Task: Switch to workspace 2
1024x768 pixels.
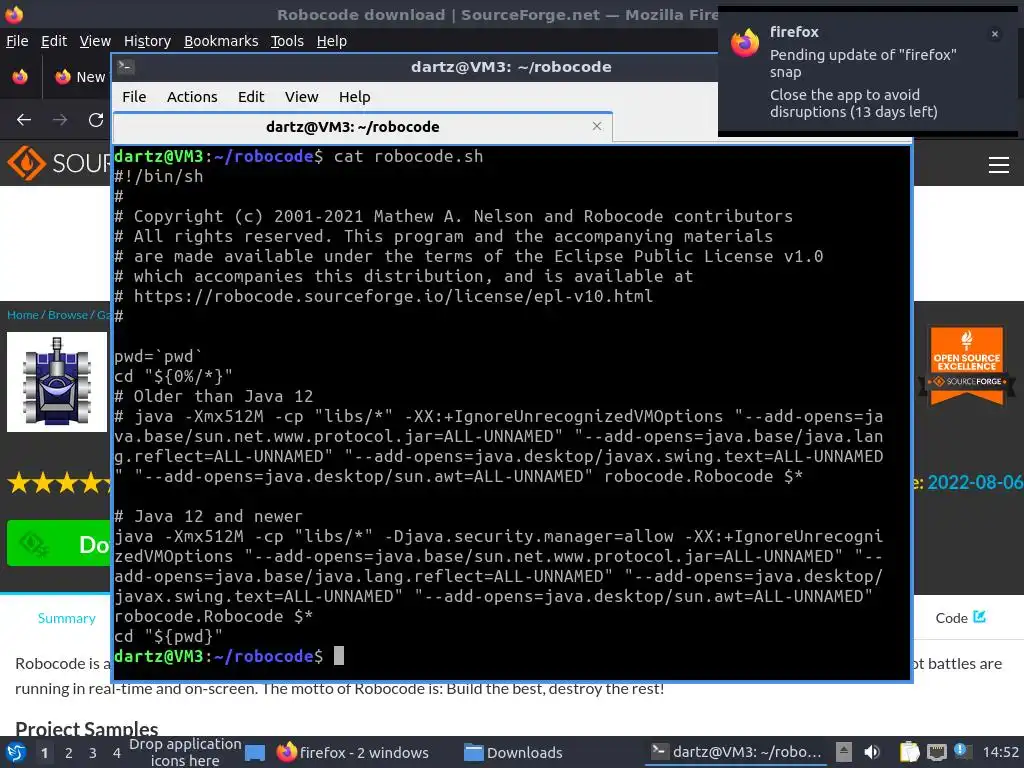Action: [69, 753]
